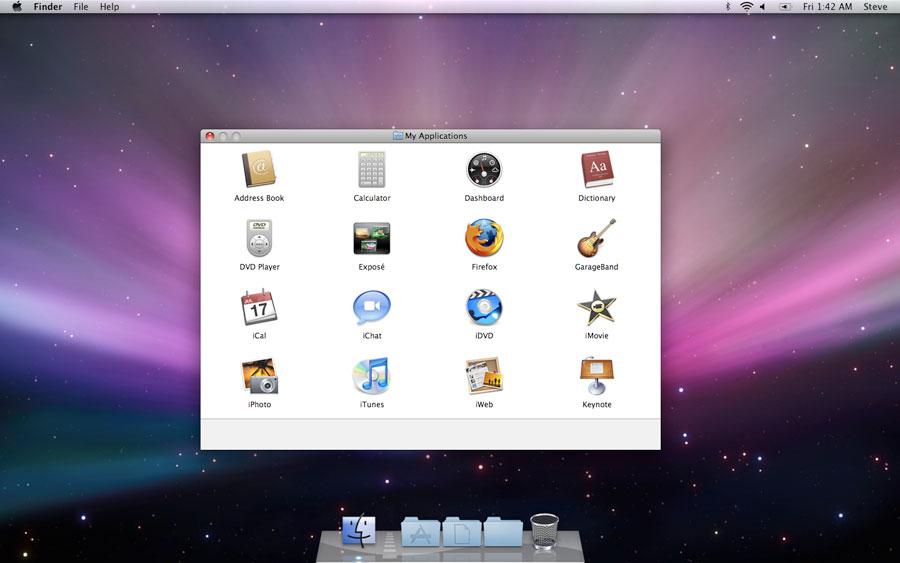This screenshot has height=563, width=900.
Task: Select the 'iPhoto' label text
Action: point(259,405)
